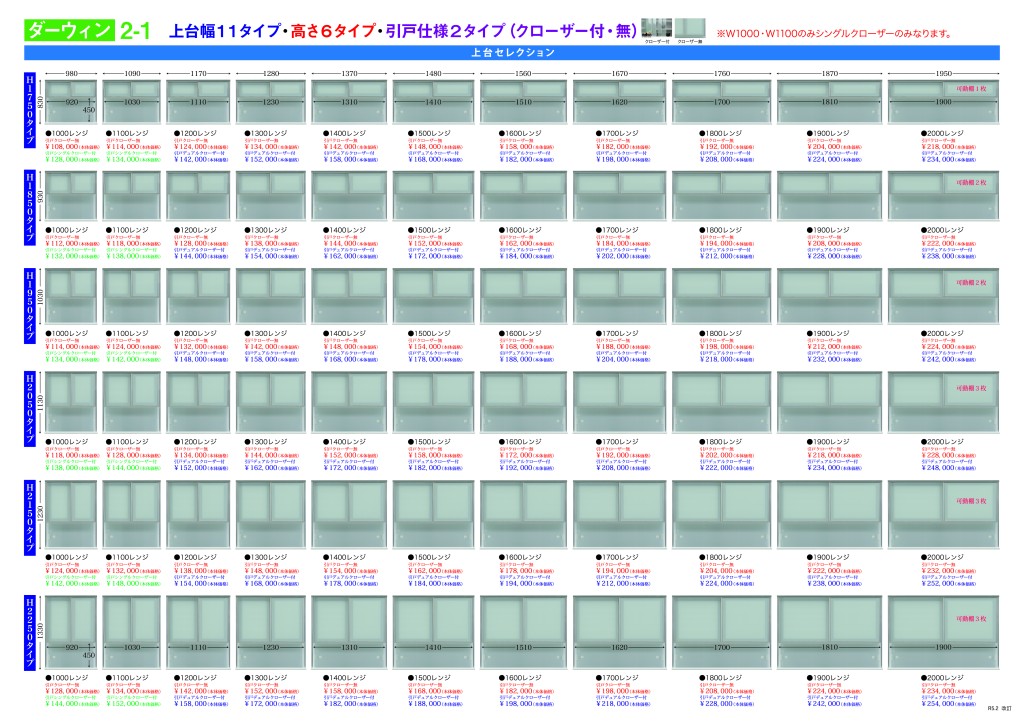The height and width of the screenshot is (724, 1024).
Task: Open the H1950 row 1900レンジ cabinet image
Action: coord(829,296)
